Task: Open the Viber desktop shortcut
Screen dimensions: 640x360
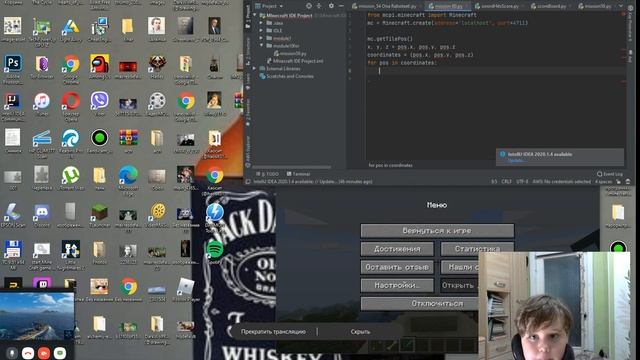Action: pyautogui.click(x=100, y=100)
